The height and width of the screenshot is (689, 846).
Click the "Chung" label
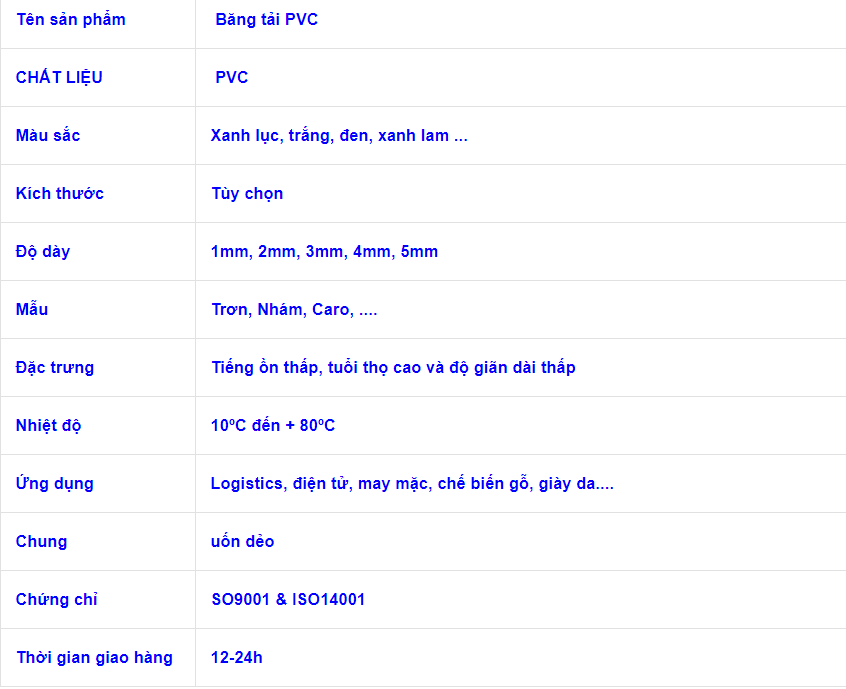pyautogui.click(x=41, y=542)
